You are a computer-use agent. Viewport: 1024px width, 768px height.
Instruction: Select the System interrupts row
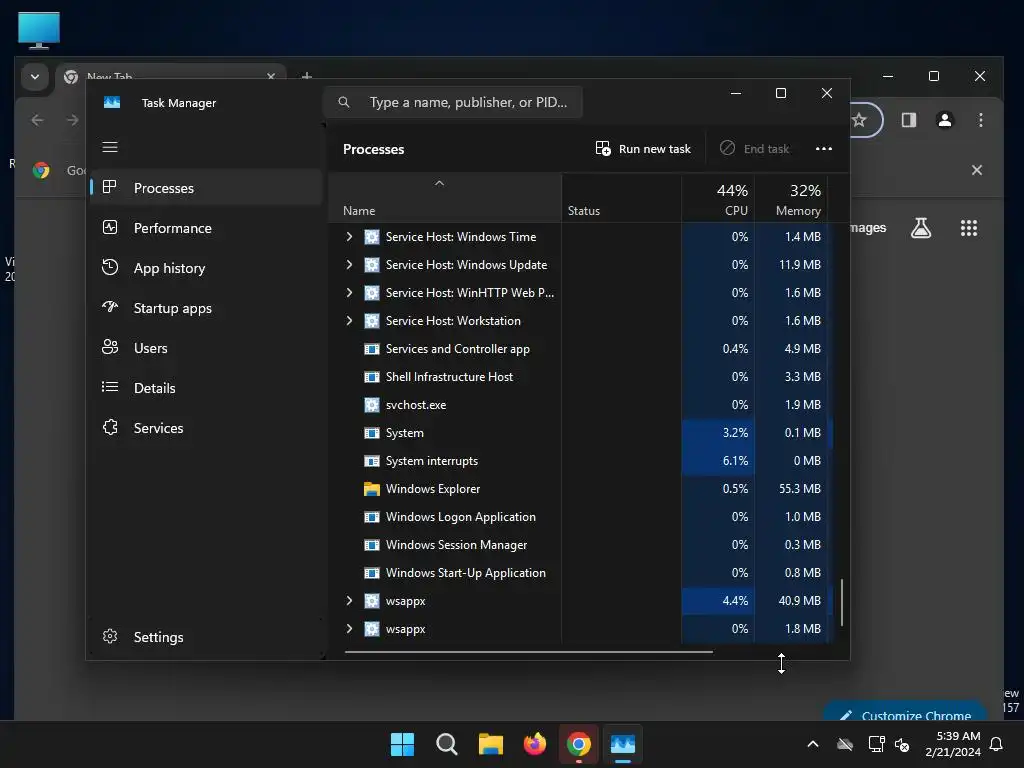click(x=581, y=461)
